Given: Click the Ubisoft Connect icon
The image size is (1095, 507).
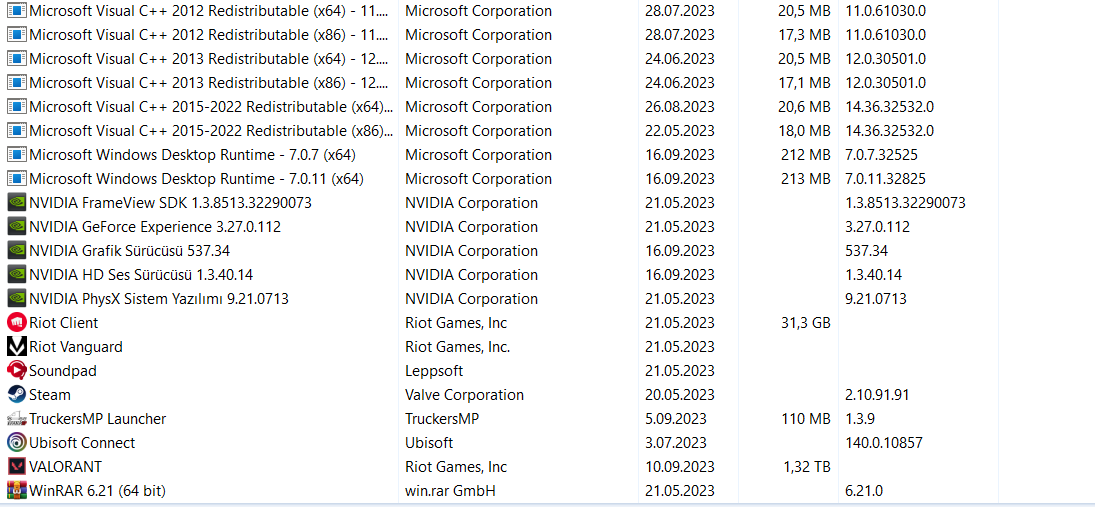Looking at the screenshot, I should click(x=16, y=443).
